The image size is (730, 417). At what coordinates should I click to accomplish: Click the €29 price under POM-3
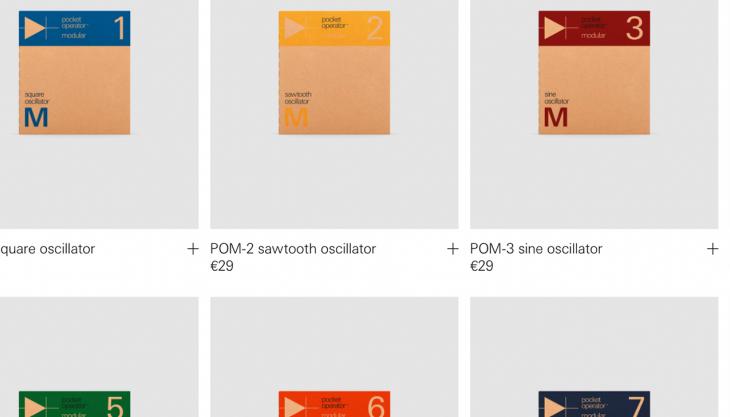pyautogui.click(x=481, y=266)
